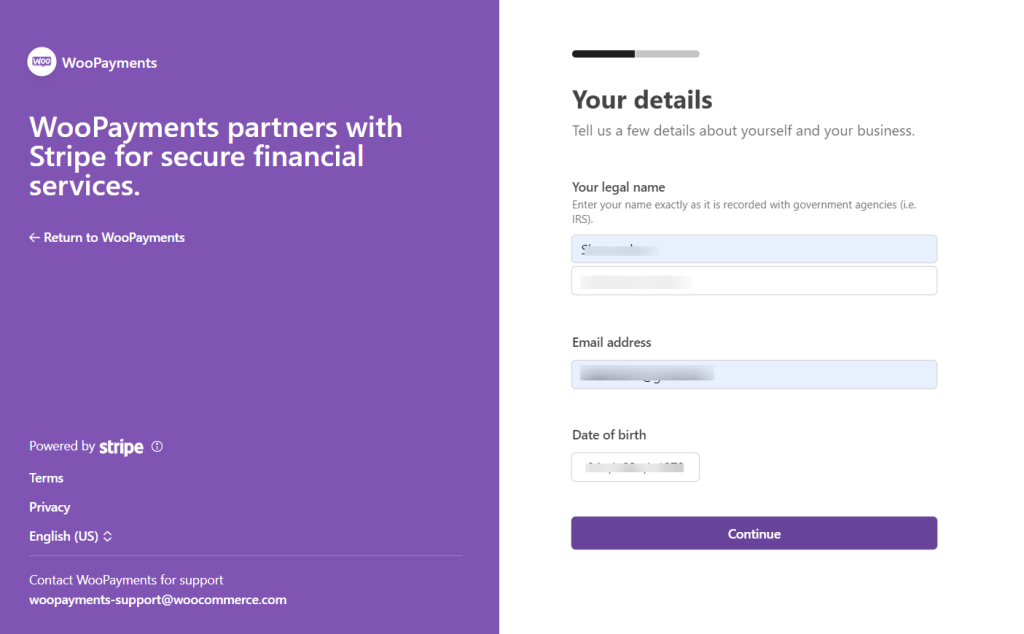
Task: Open the Privacy link
Action: pyautogui.click(x=50, y=507)
